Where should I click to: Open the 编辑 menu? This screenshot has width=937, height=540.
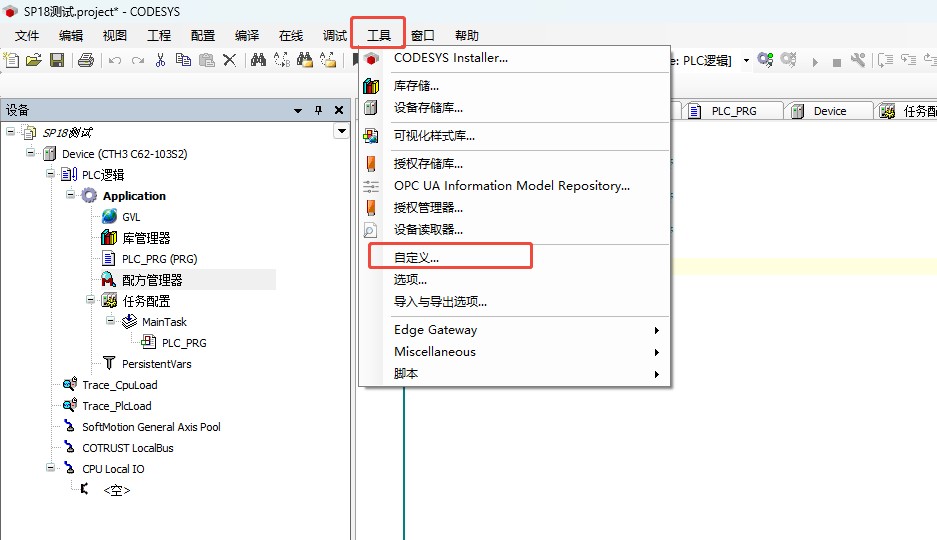point(71,35)
